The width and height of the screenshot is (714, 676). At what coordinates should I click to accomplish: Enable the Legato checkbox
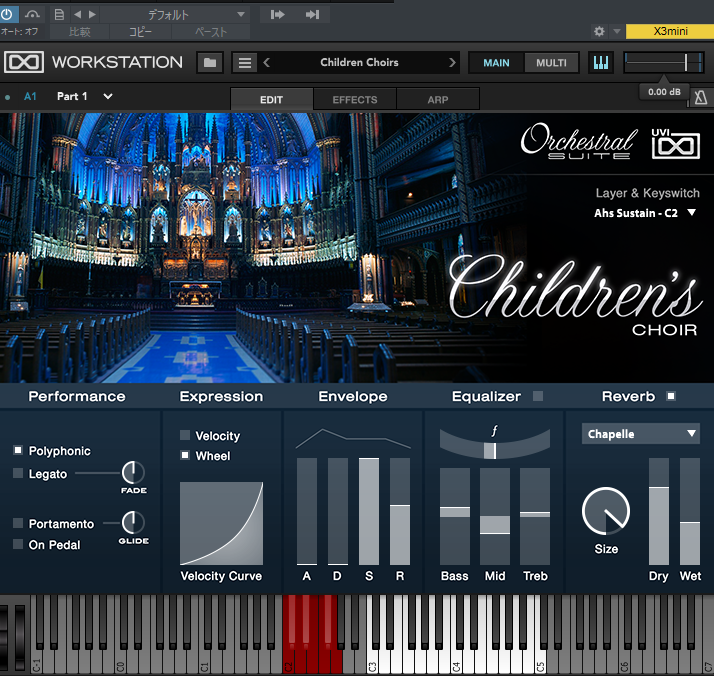pos(18,473)
